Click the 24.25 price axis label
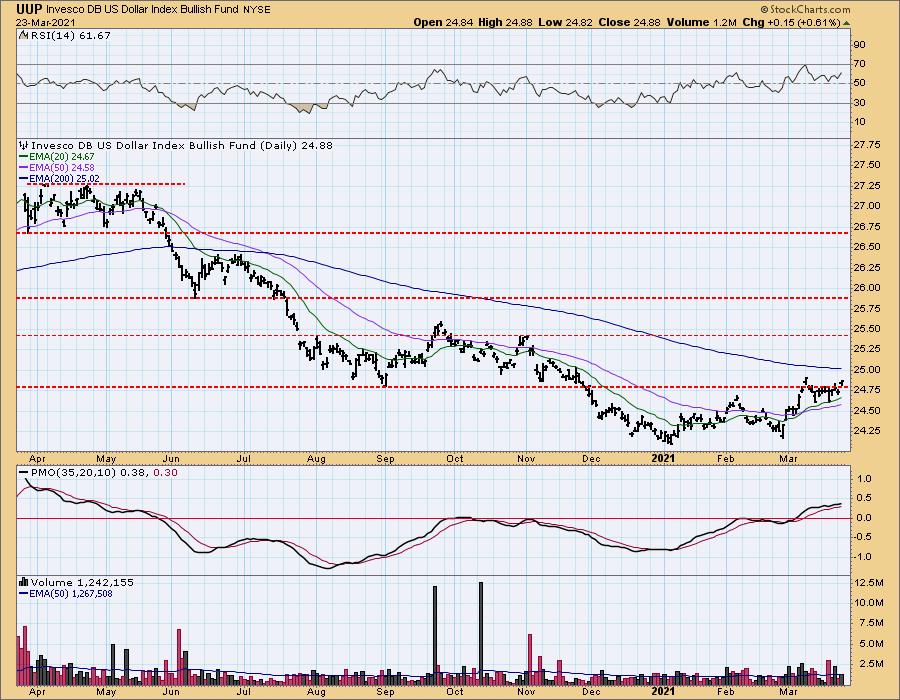This screenshot has width=900, height=700. click(x=867, y=430)
